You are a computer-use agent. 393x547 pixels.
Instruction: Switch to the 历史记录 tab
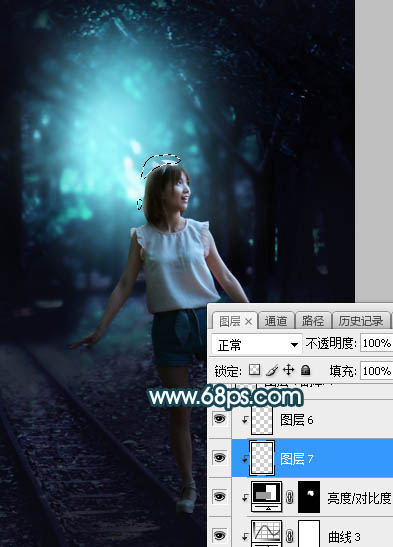(x=361, y=321)
